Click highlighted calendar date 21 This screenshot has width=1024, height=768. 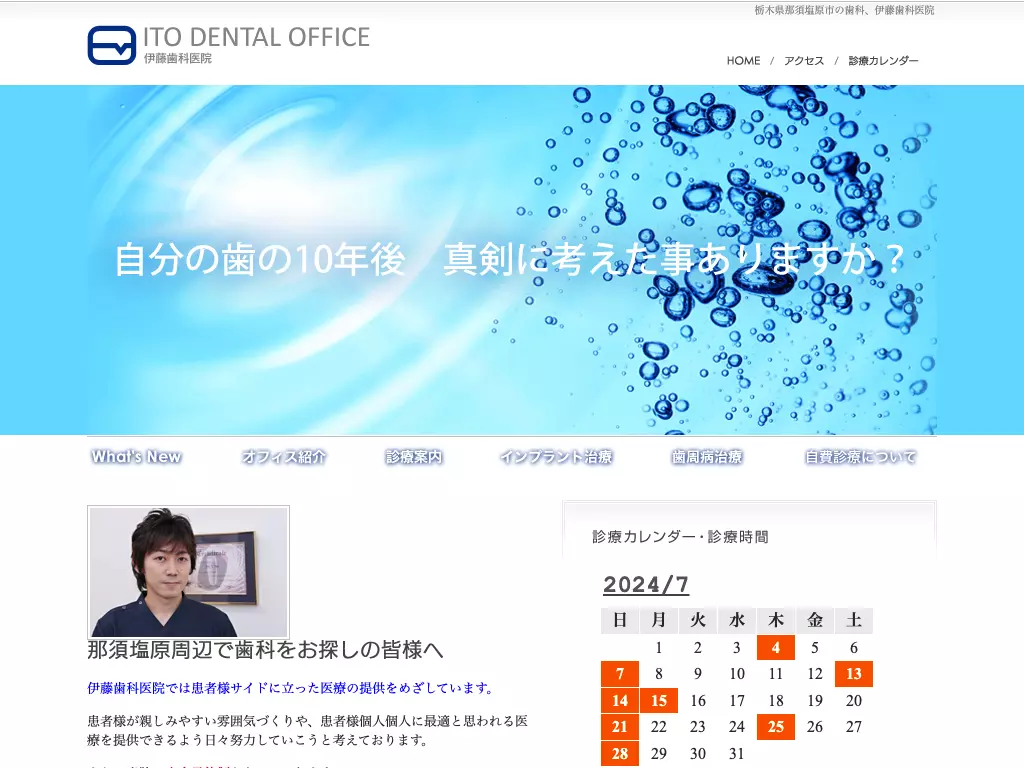tap(620, 727)
